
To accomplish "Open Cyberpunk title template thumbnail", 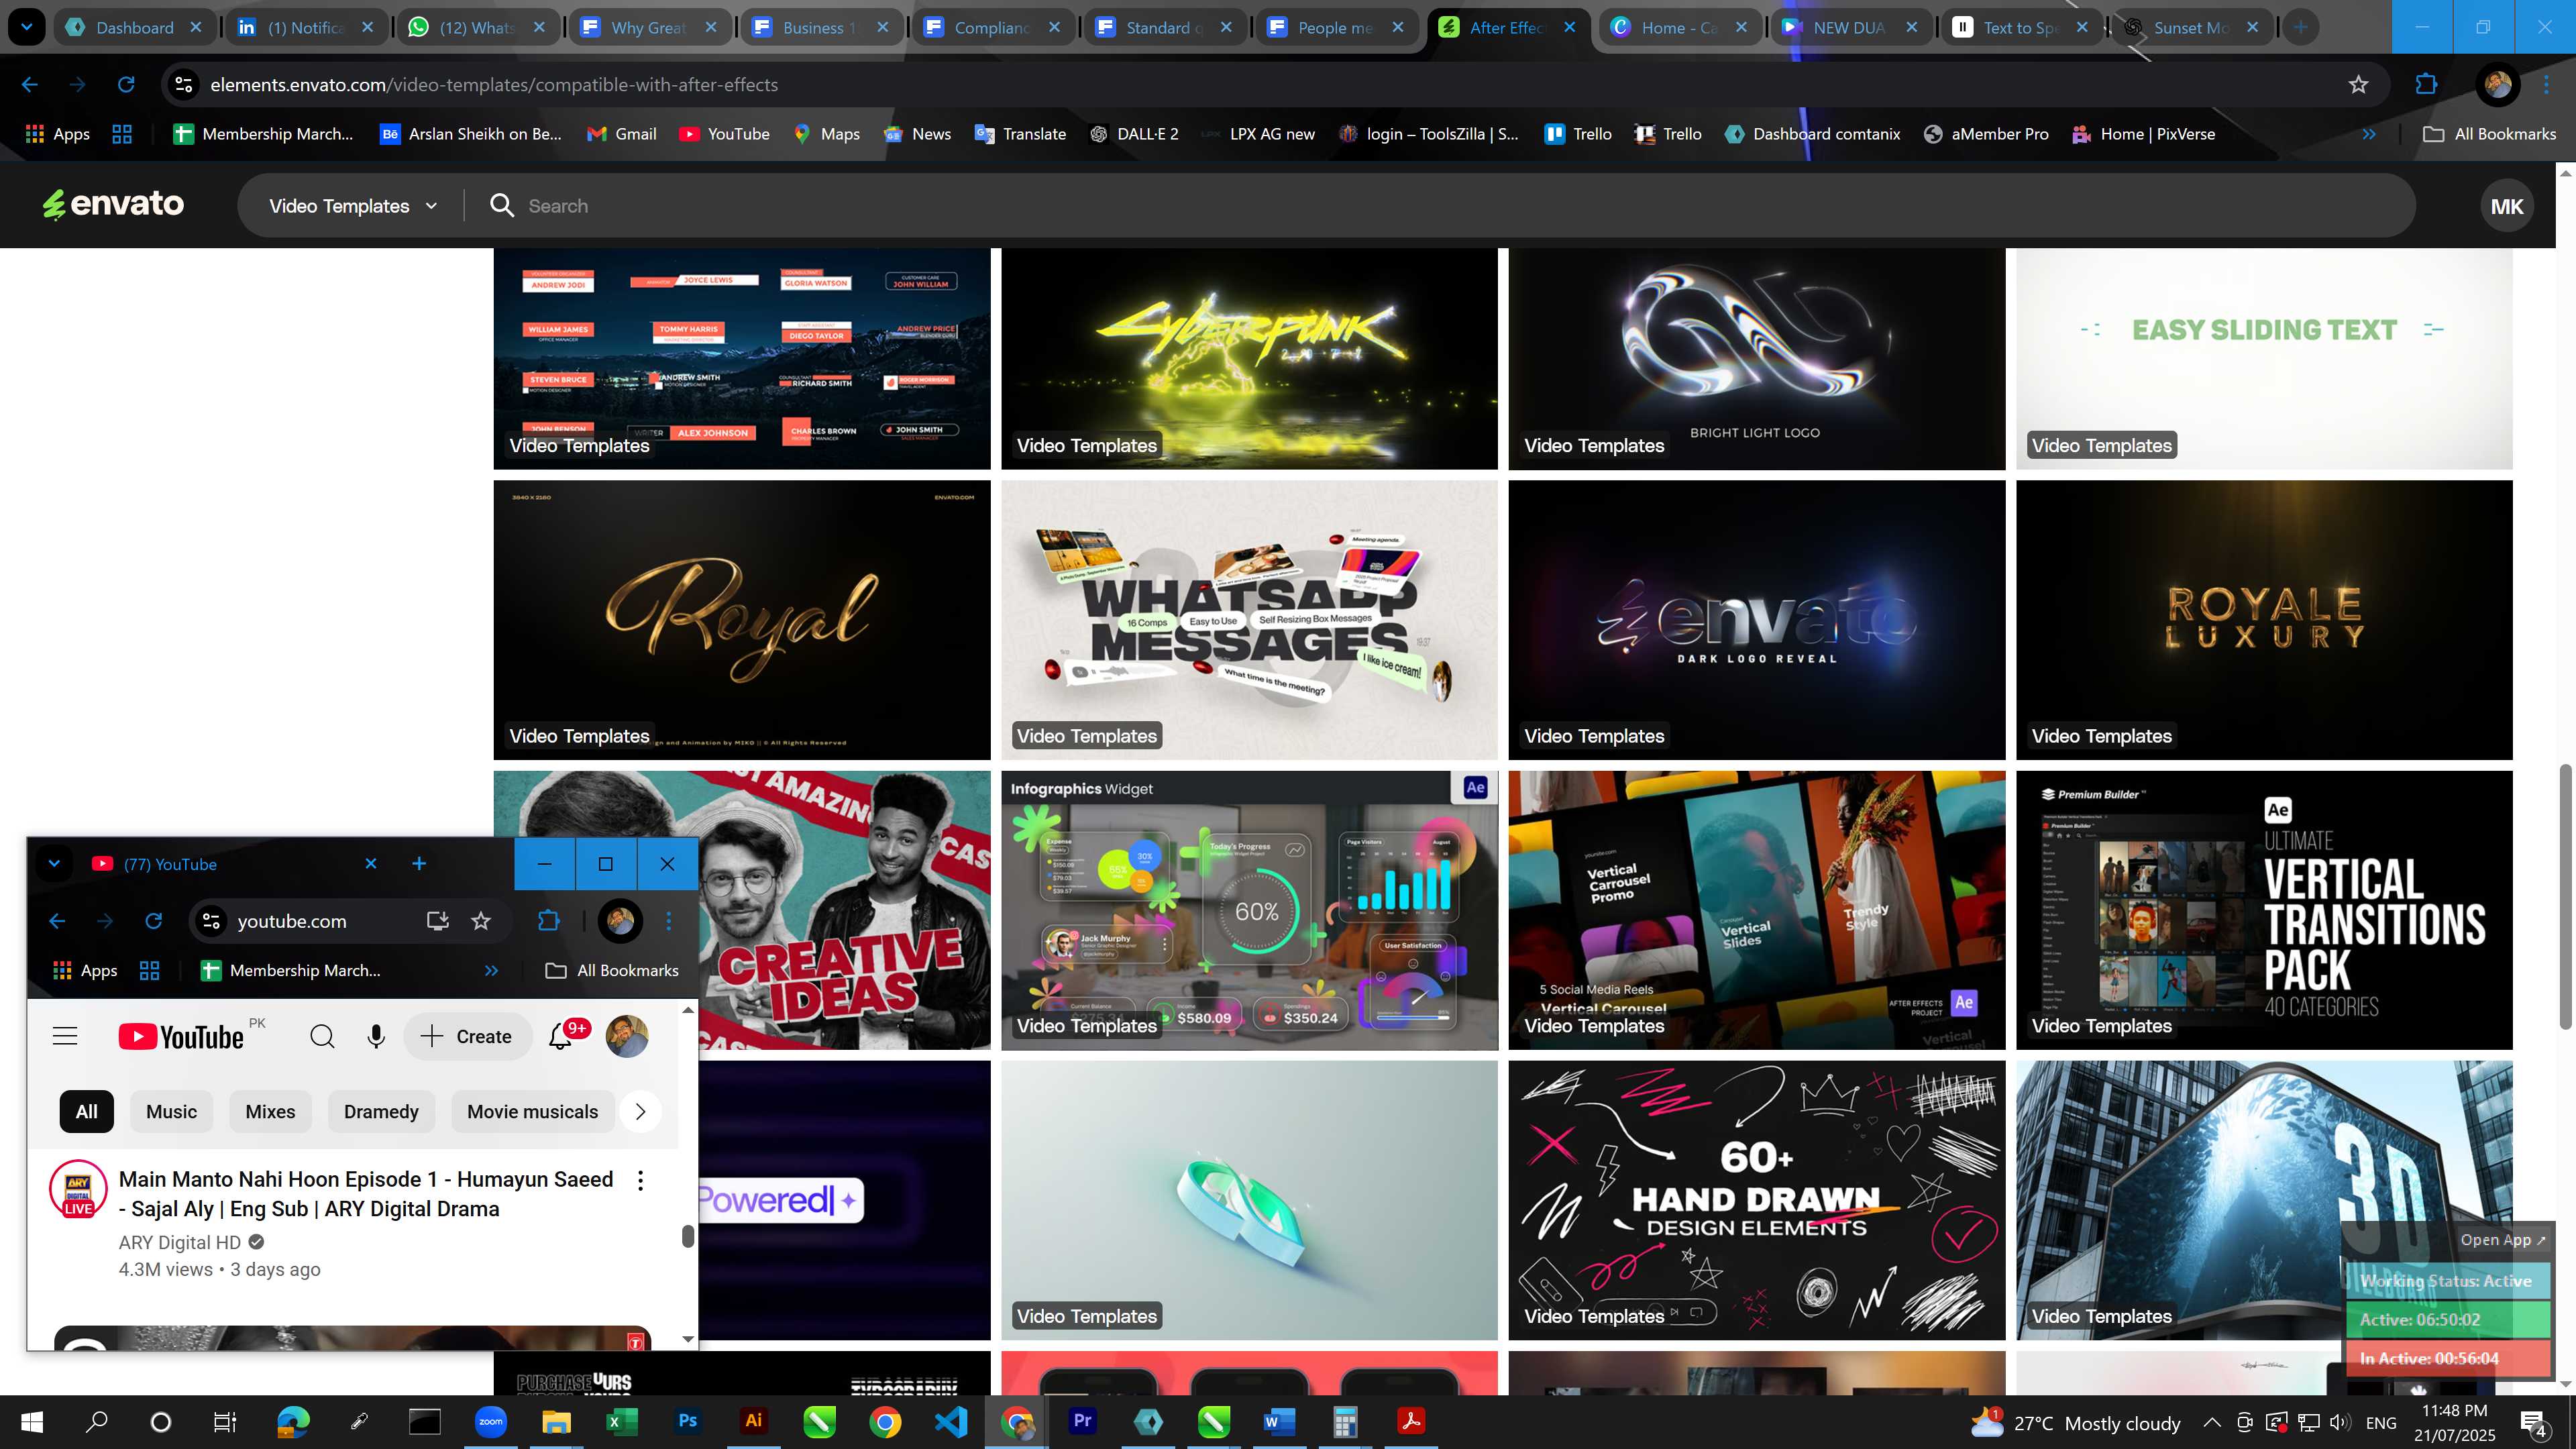I will tap(1249, 359).
